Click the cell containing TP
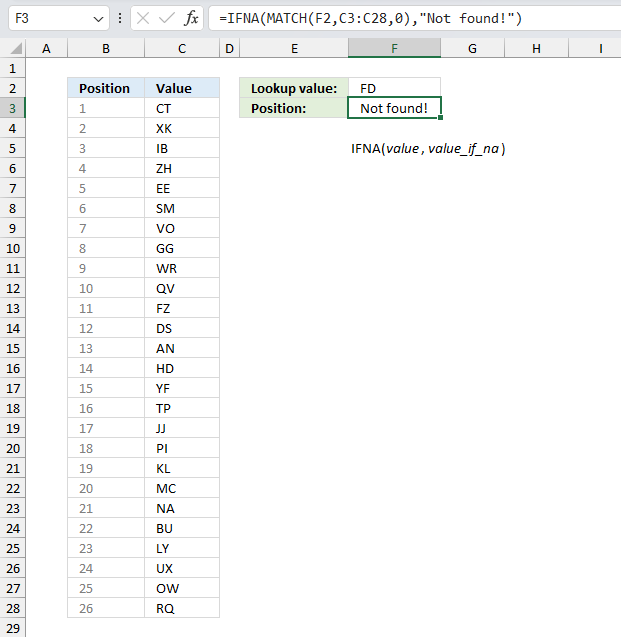621x637 pixels. click(182, 408)
